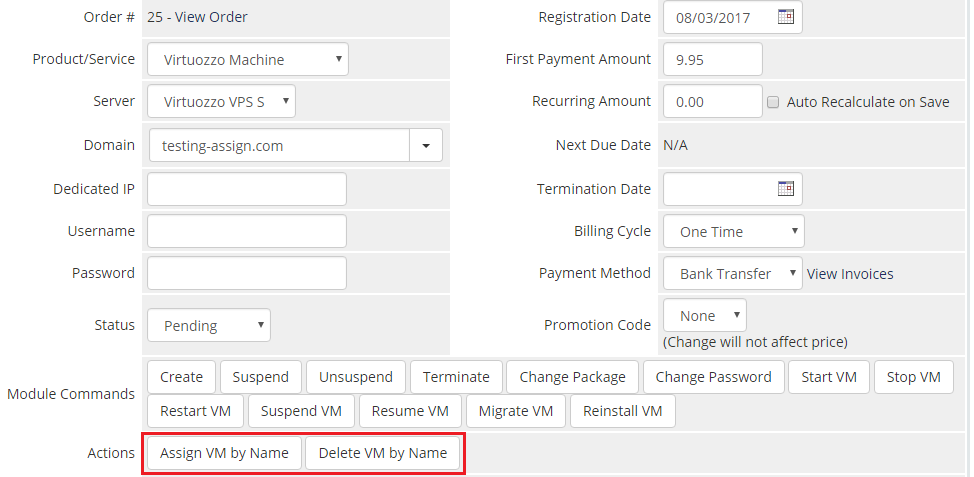Screen dimensions: 974x477
Task: Click the Unsuspend button
Action: coord(356,377)
